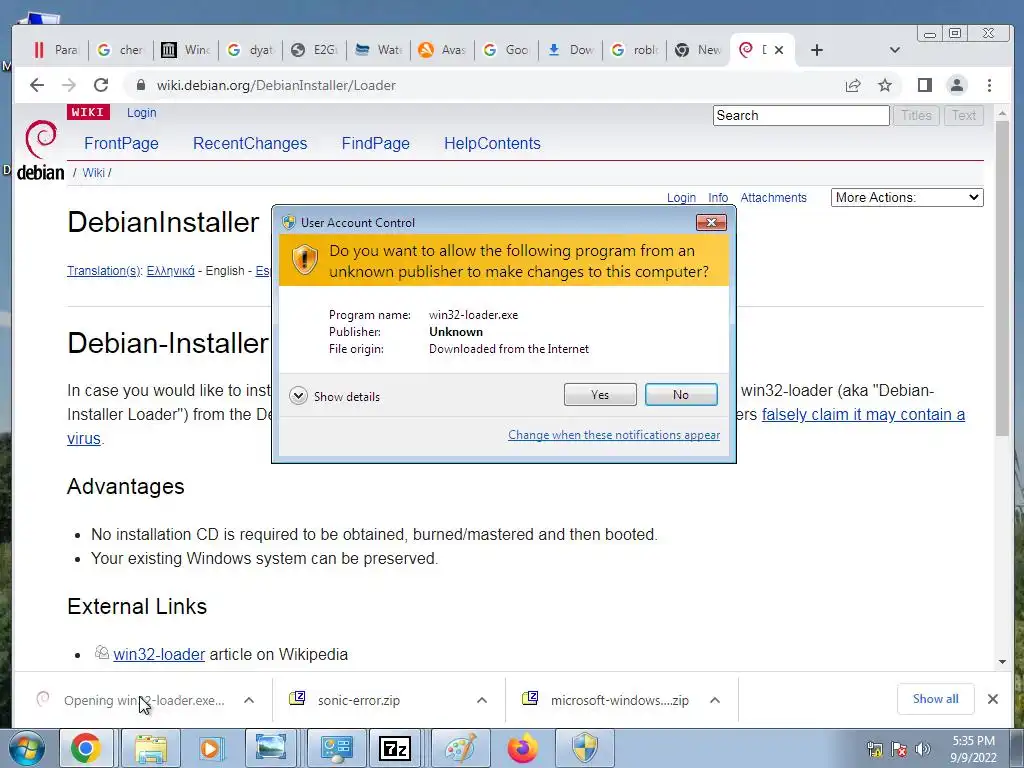Viewport: 1024px width, 768px height.
Task: Click the Wiki breadcrumb link
Action: point(93,173)
